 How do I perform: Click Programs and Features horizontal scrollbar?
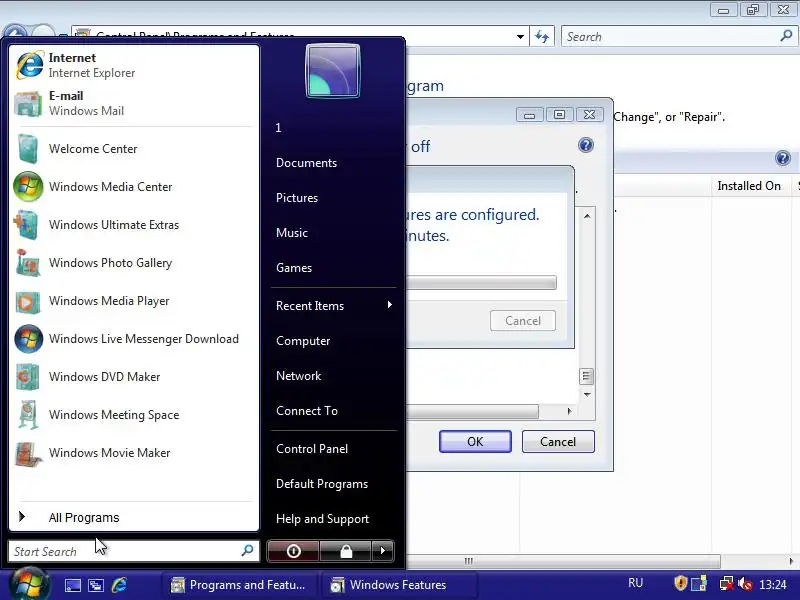pyautogui.click(x=563, y=561)
